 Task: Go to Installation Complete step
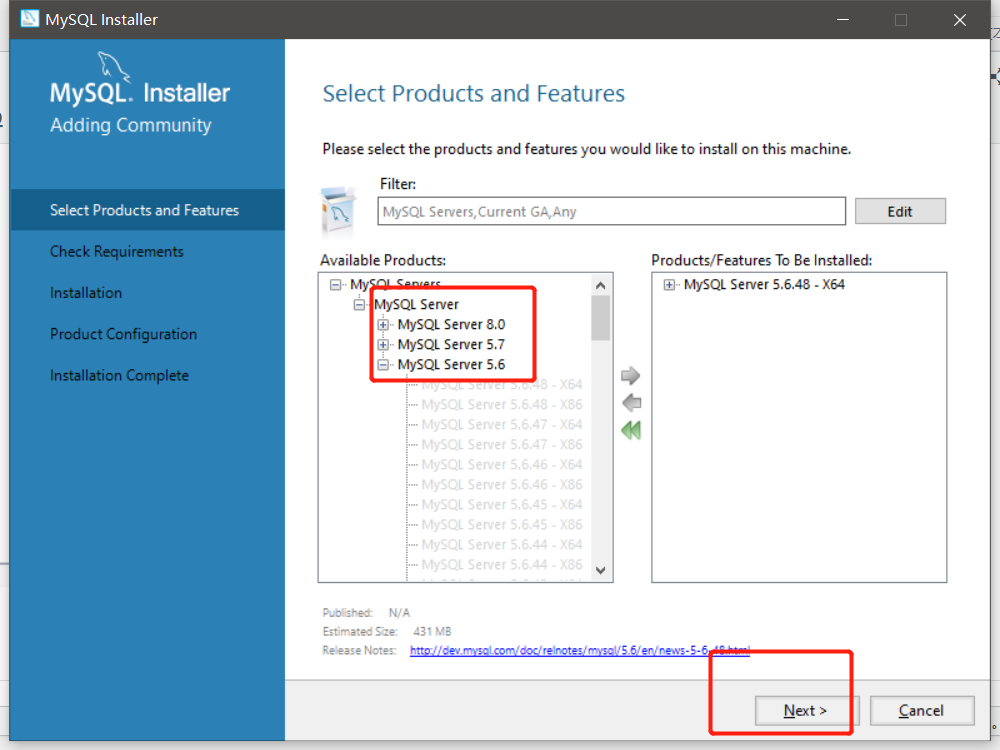pyautogui.click(x=119, y=376)
